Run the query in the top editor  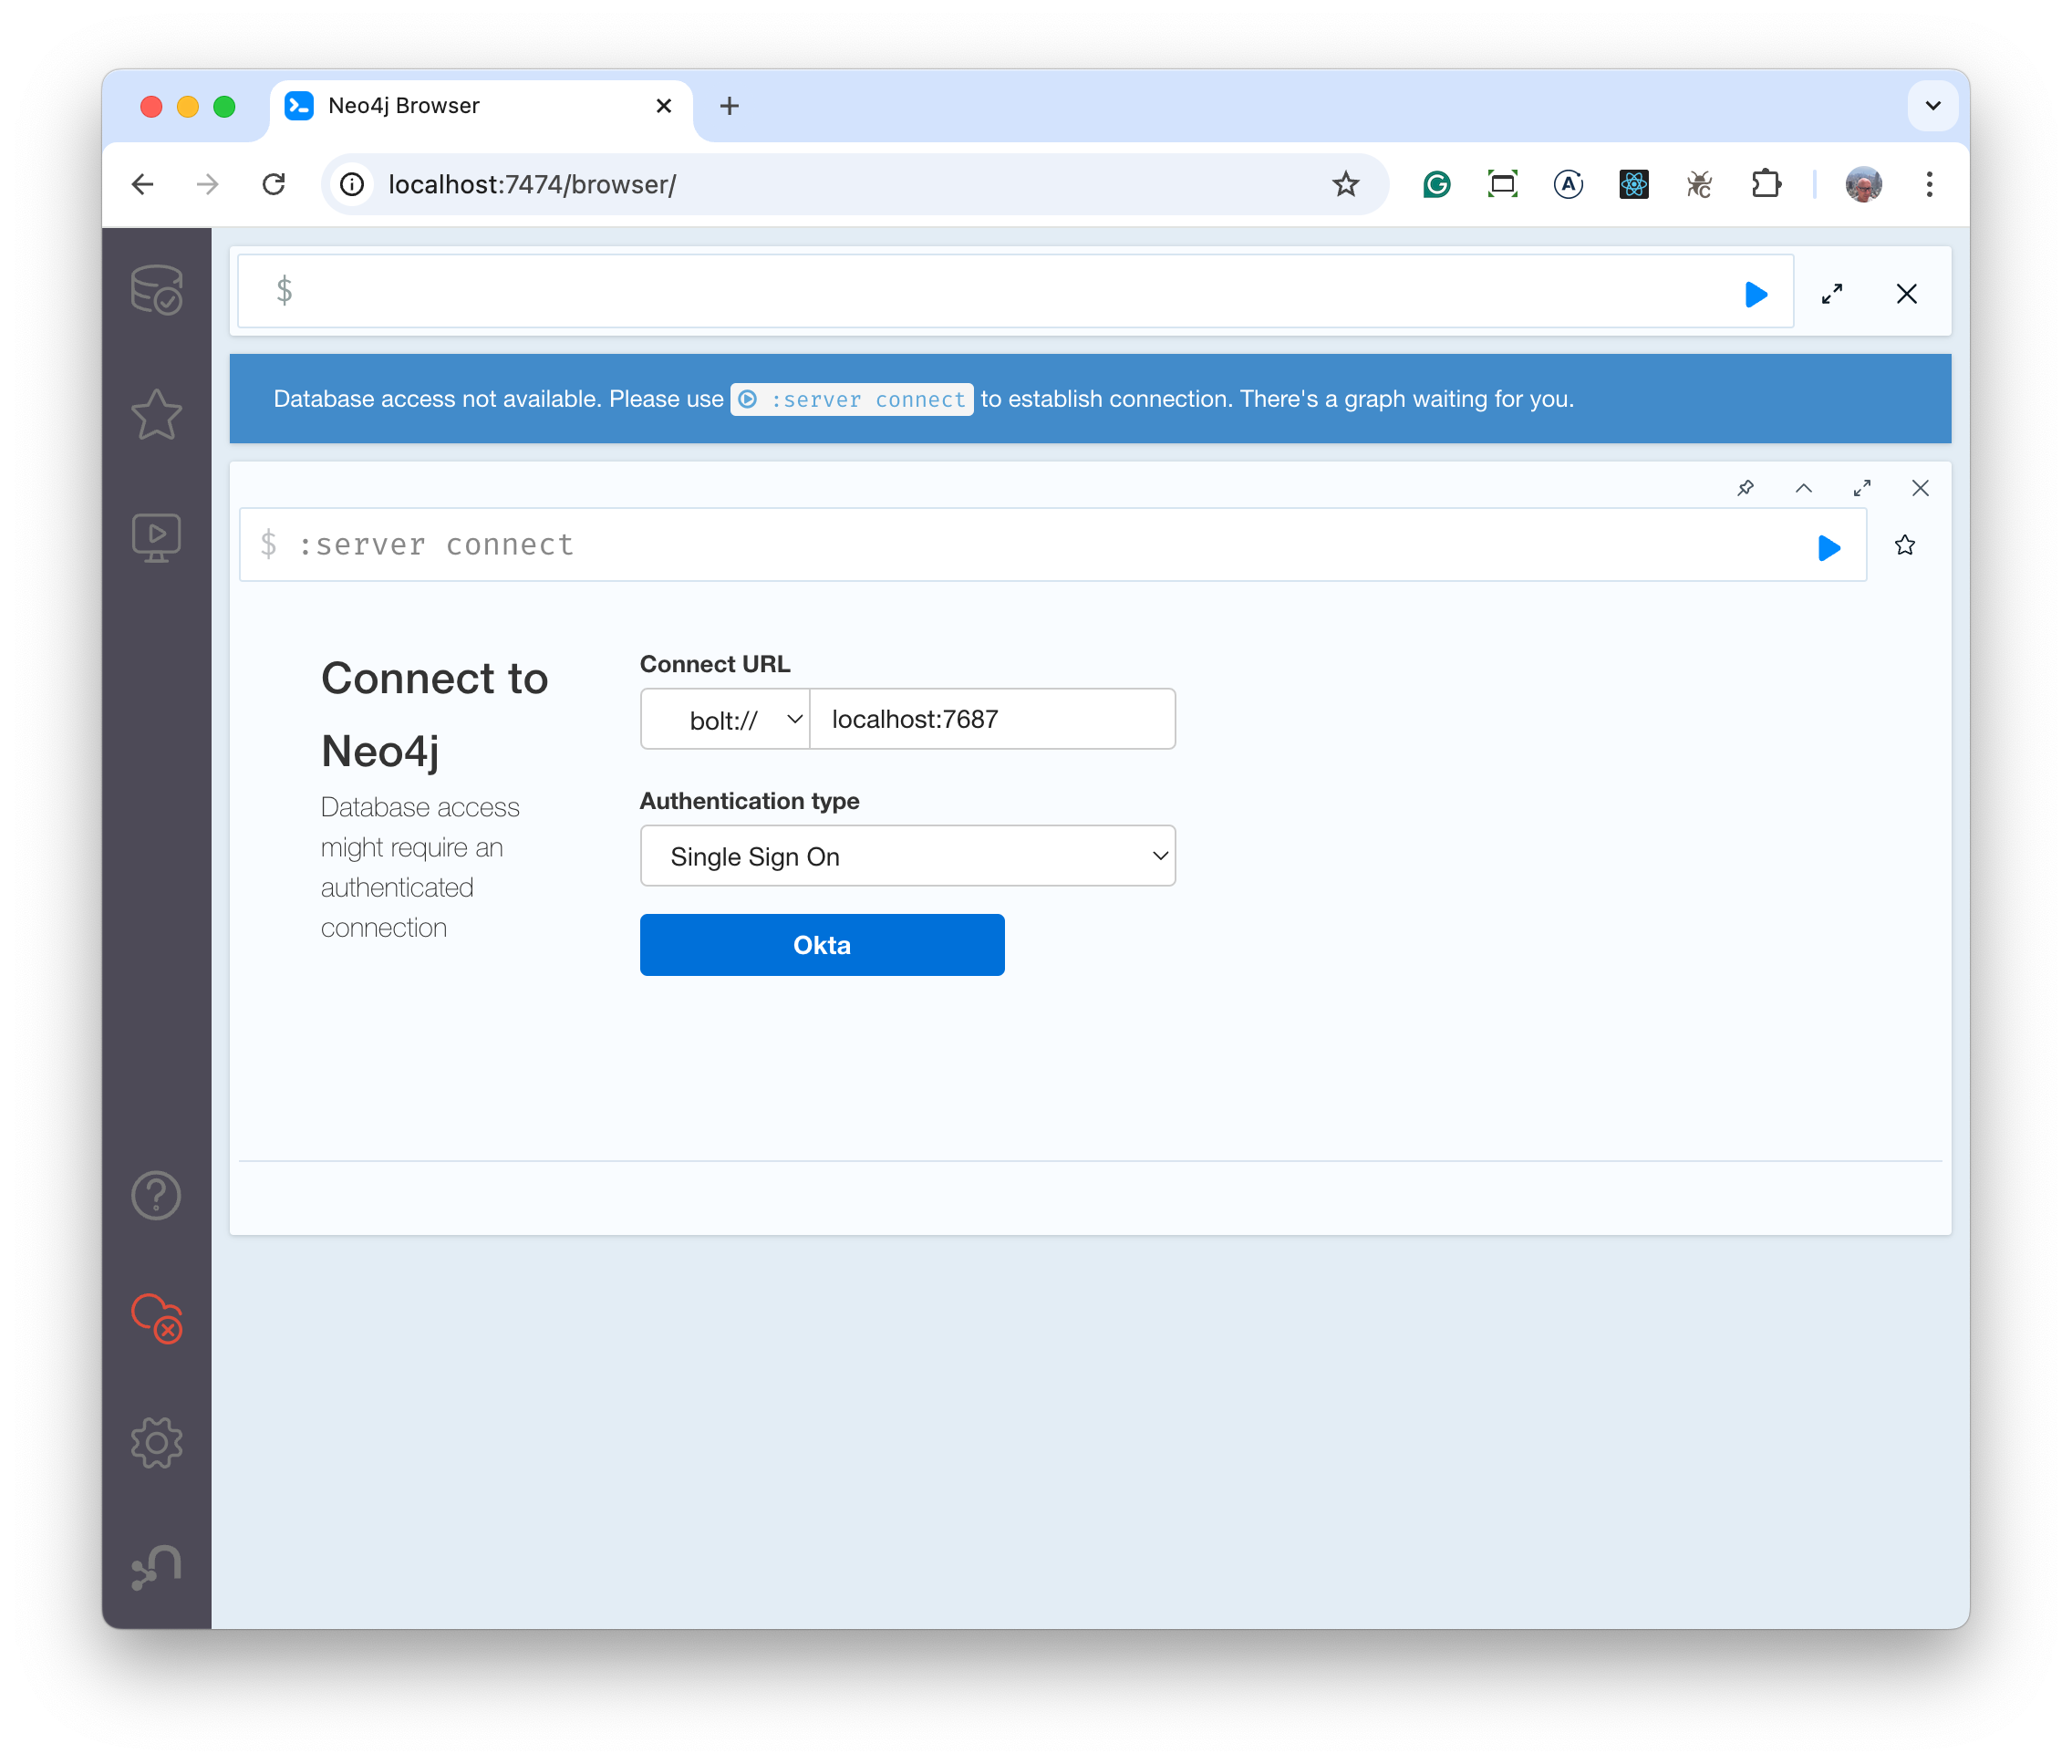coord(1756,294)
